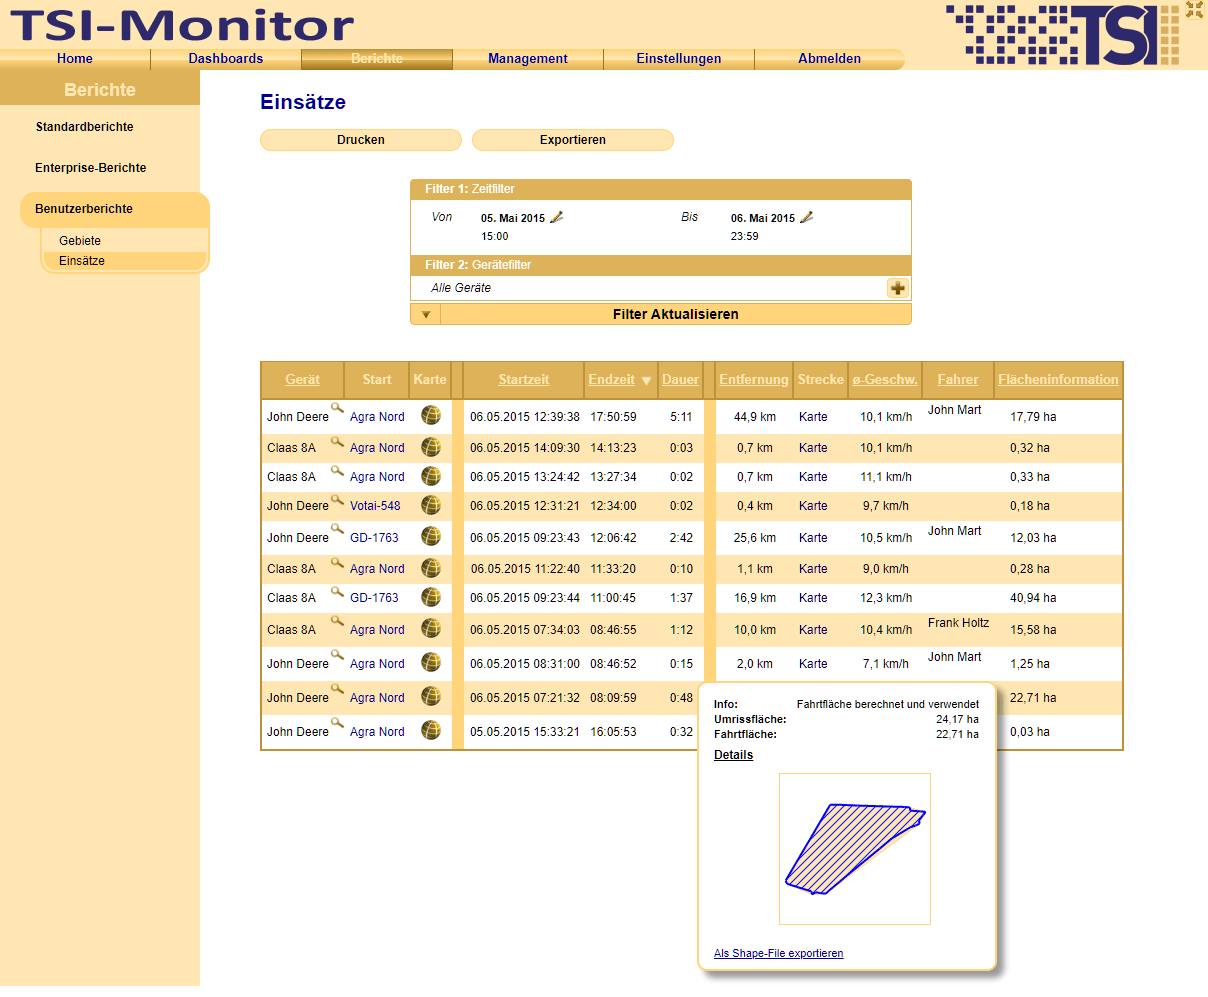
Task: Collapse filter panel with triangle arrow
Action: [425, 315]
